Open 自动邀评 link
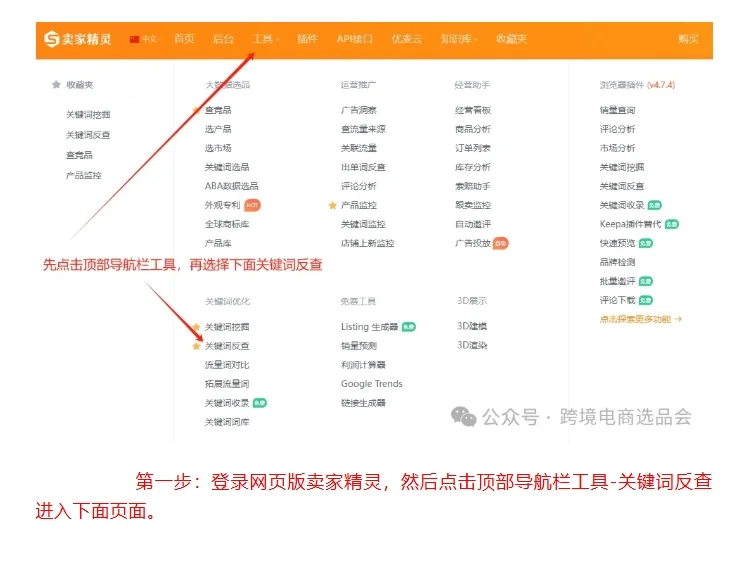737x561 pixels. (473, 224)
